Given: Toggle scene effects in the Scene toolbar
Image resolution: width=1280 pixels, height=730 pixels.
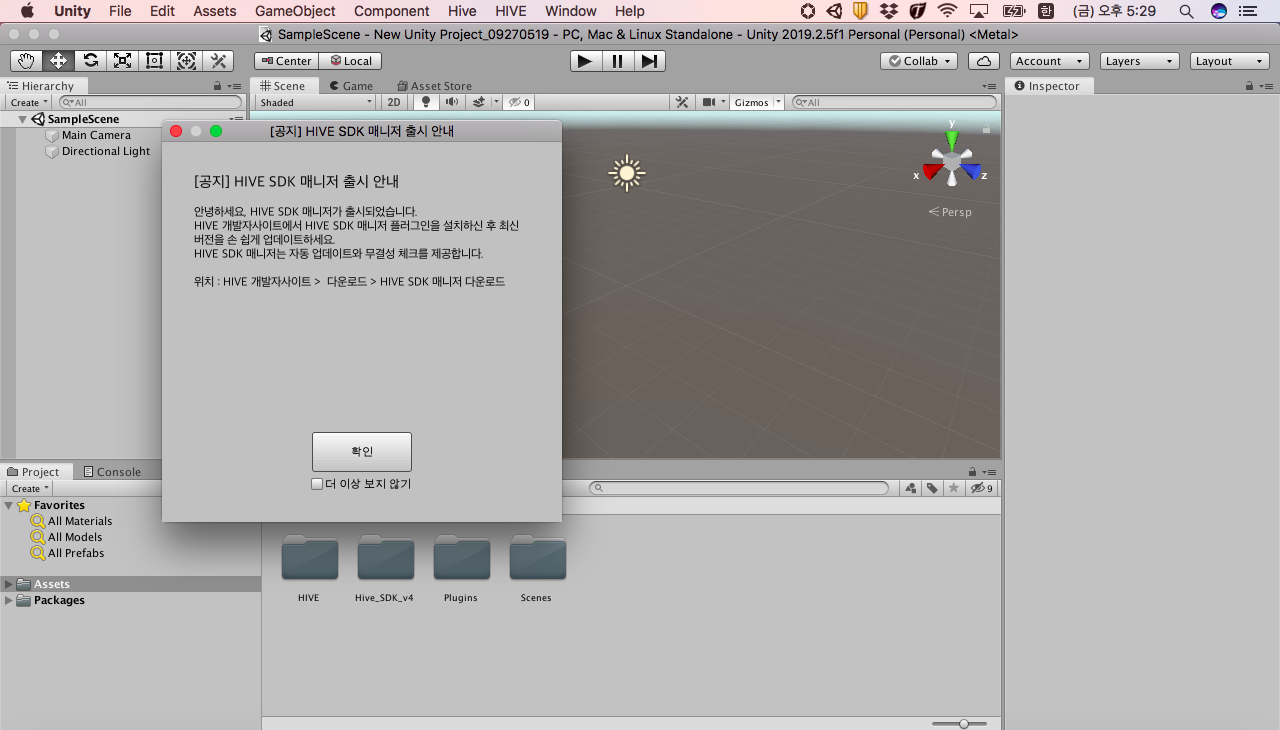Looking at the screenshot, I should coord(478,102).
